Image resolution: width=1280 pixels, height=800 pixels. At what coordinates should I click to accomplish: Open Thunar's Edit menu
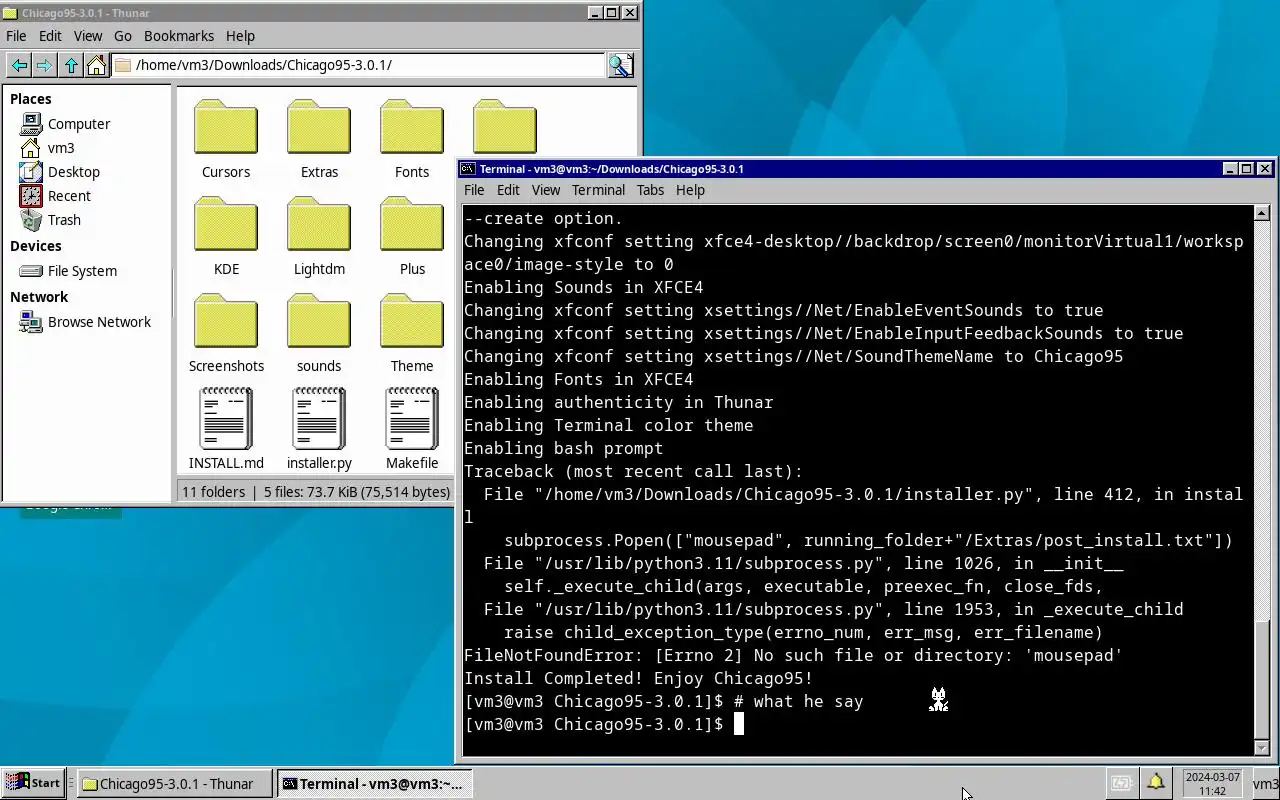(x=50, y=36)
